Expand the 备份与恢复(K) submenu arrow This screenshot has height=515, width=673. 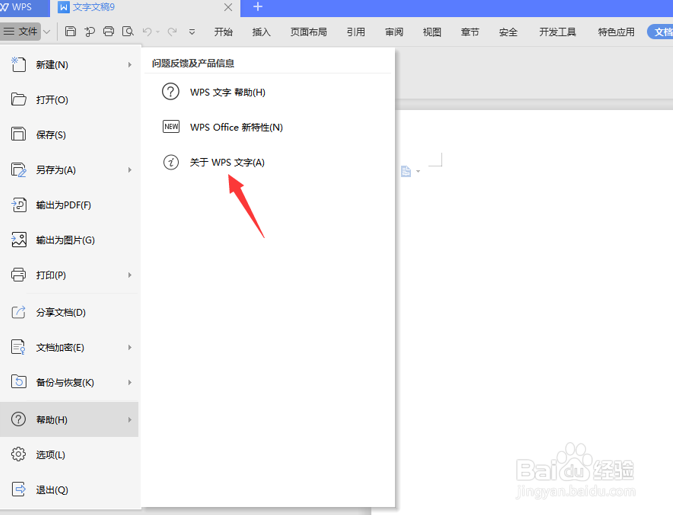[x=130, y=382]
